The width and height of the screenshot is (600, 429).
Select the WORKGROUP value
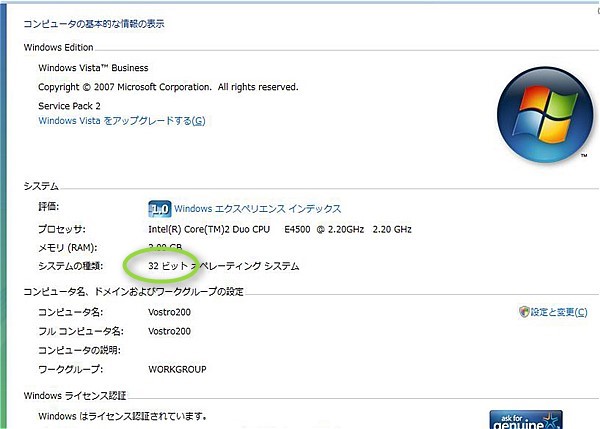(177, 369)
